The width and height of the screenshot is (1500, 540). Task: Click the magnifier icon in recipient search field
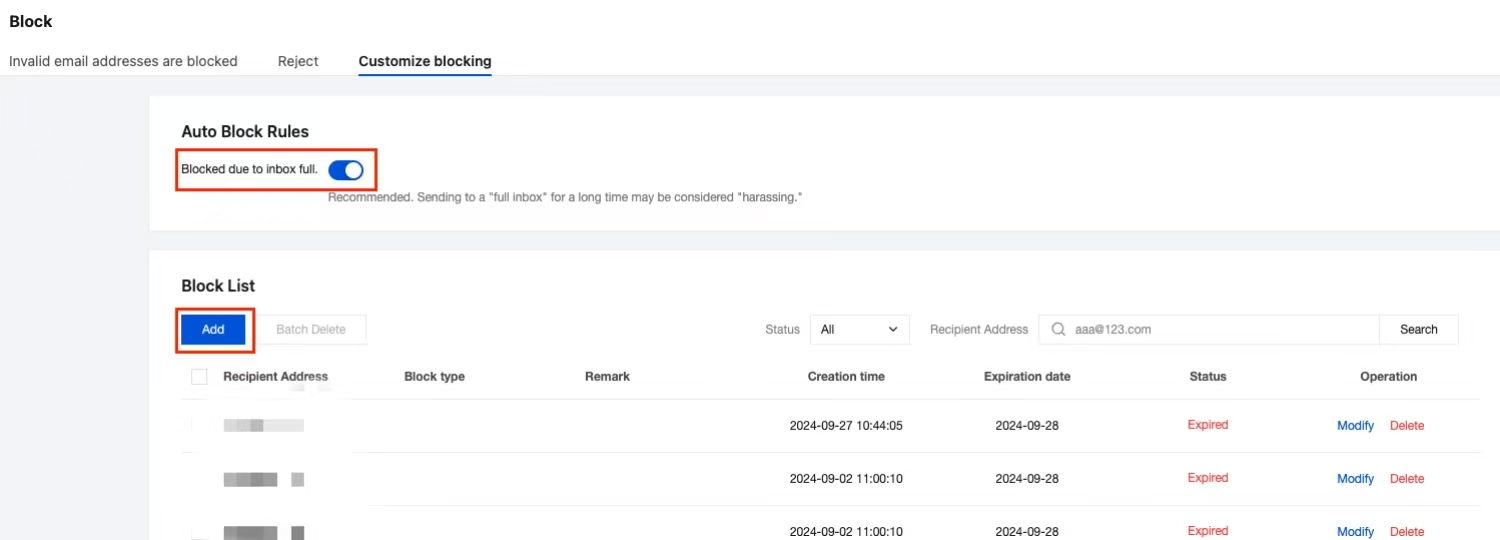[1057, 329]
